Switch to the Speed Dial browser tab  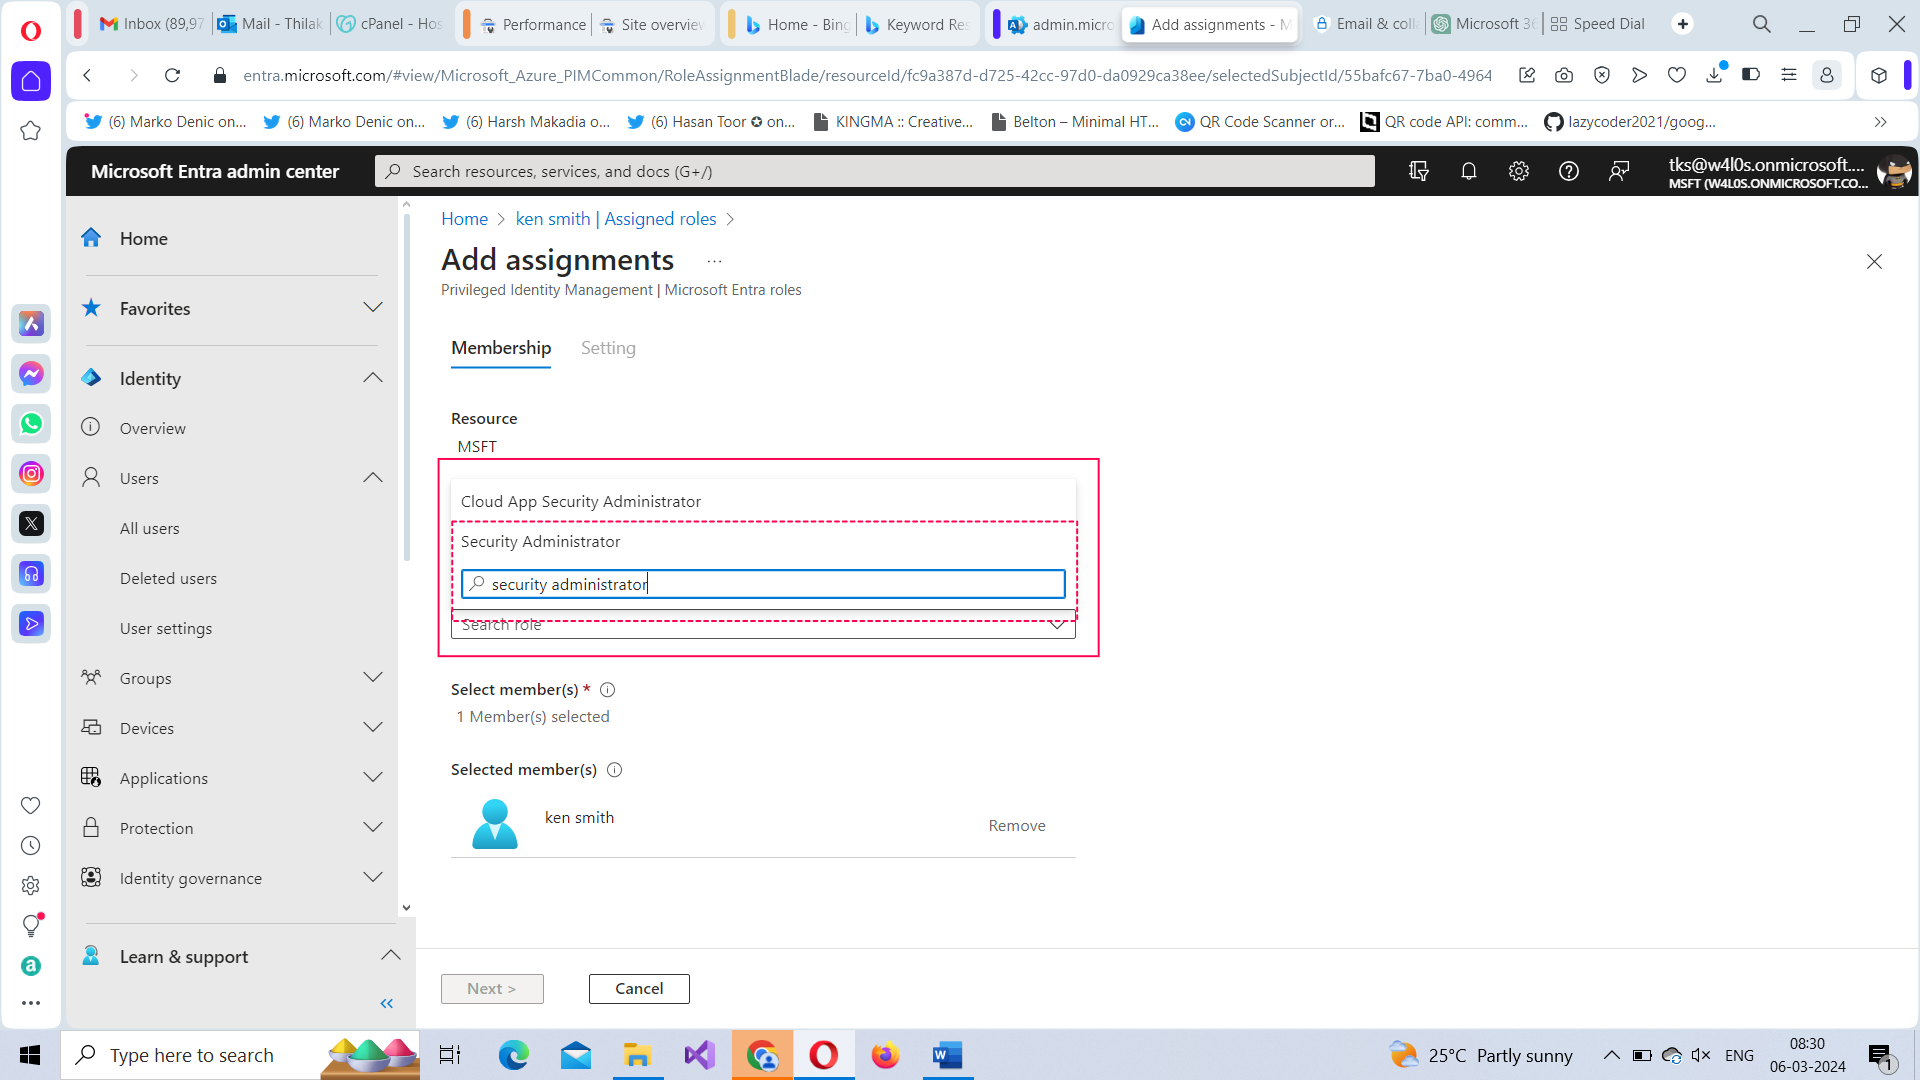click(x=1598, y=24)
